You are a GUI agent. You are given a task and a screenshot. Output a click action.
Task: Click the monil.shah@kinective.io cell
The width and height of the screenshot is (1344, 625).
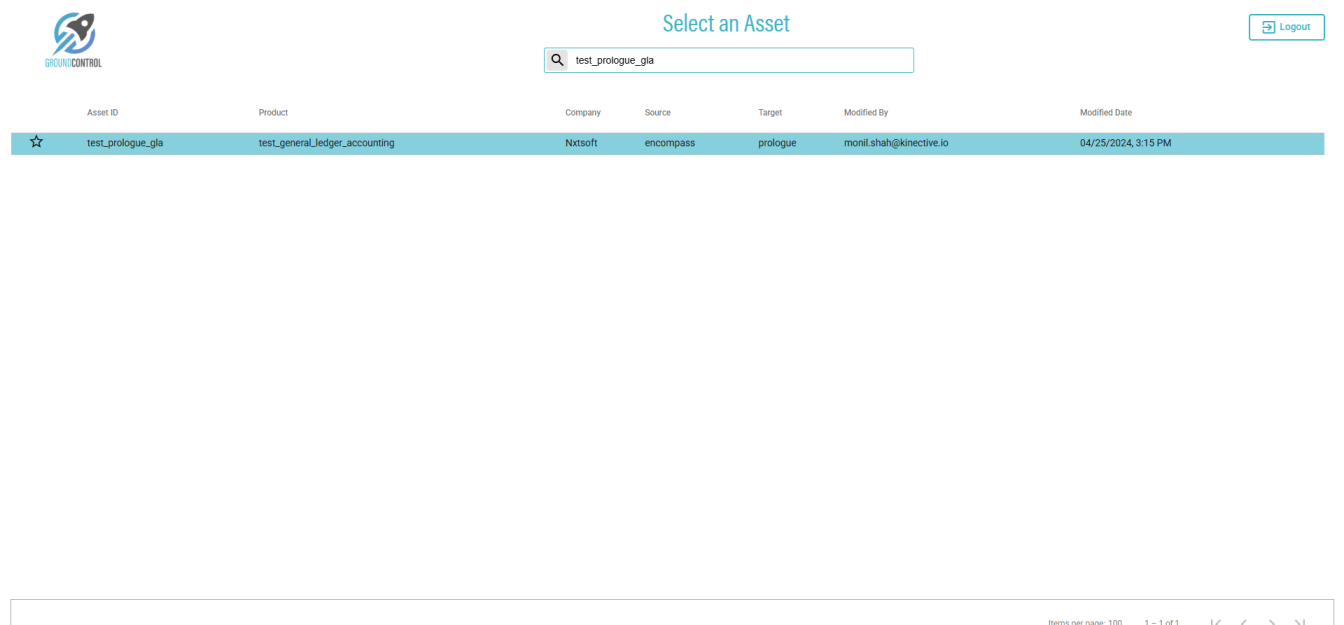coord(896,143)
